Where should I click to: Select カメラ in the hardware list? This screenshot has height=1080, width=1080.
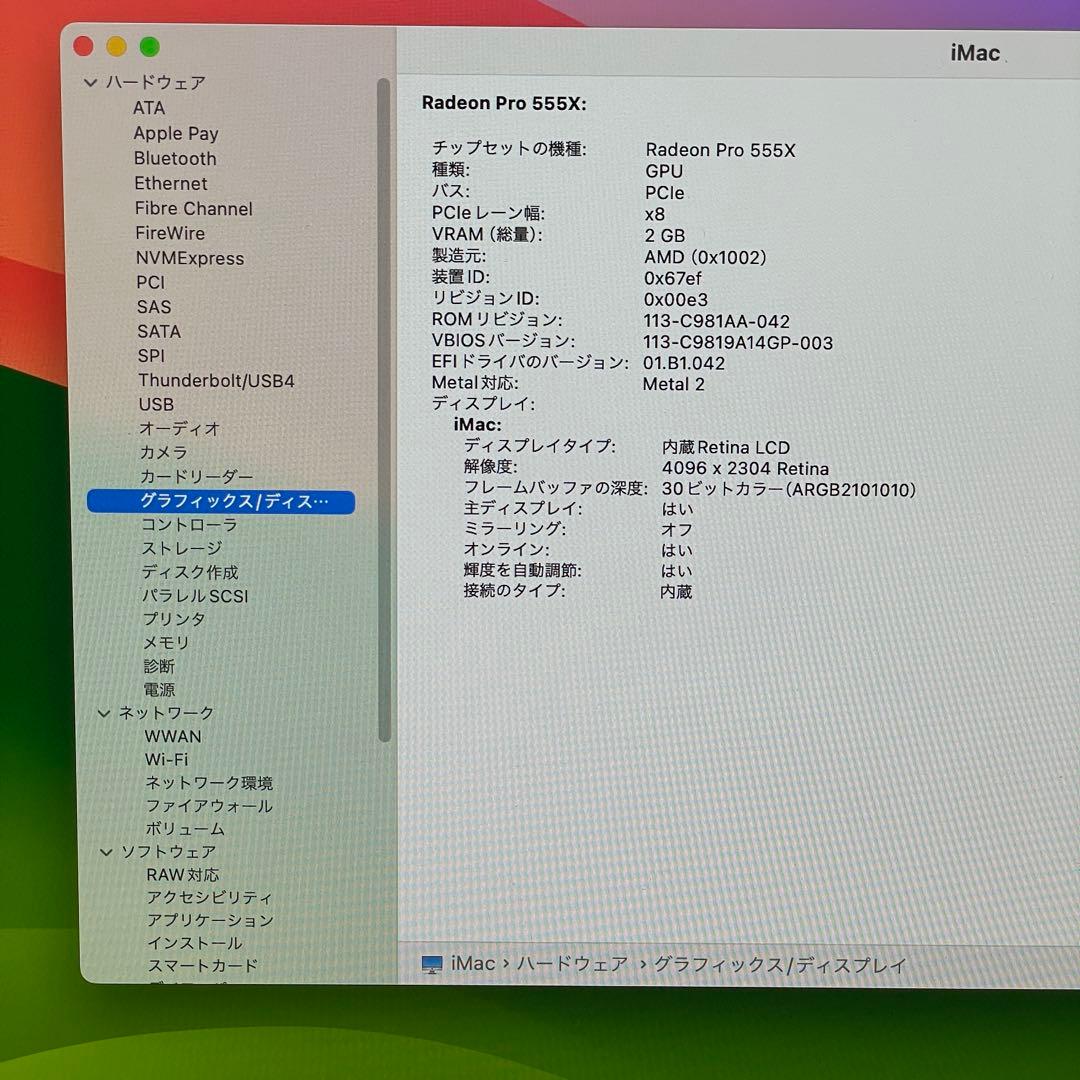point(161,452)
